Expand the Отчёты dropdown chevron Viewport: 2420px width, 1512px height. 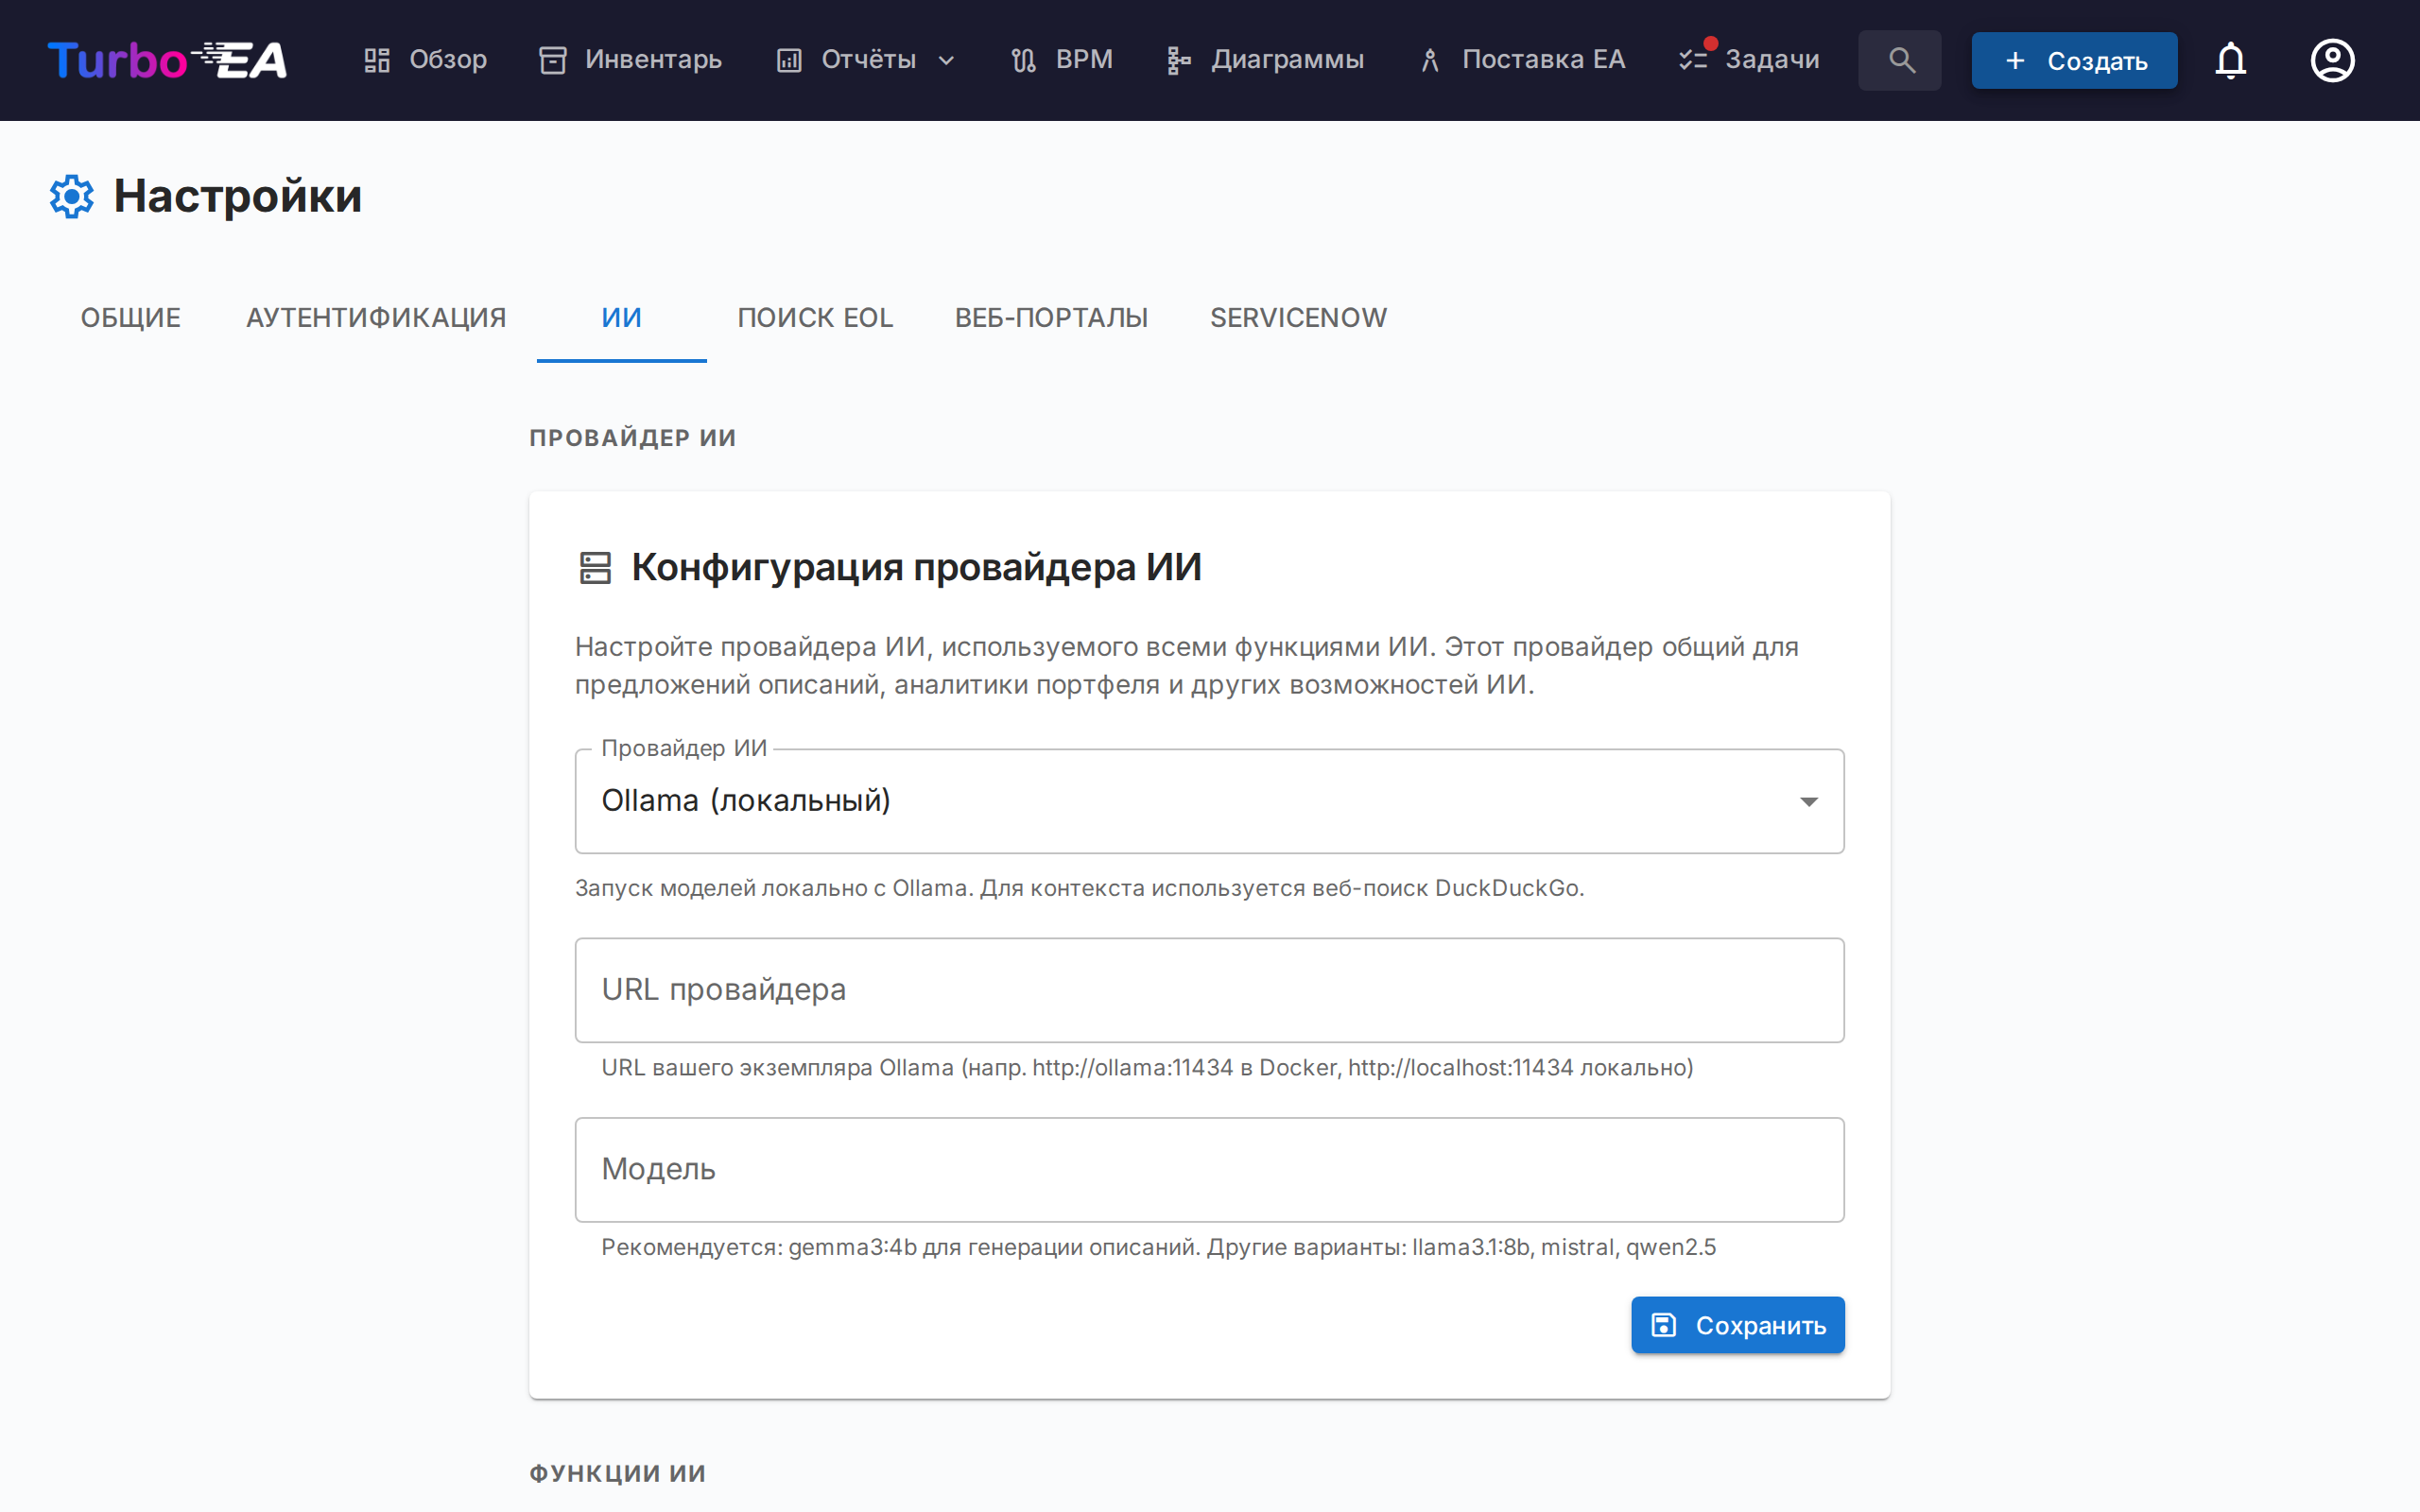click(x=946, y=61)
